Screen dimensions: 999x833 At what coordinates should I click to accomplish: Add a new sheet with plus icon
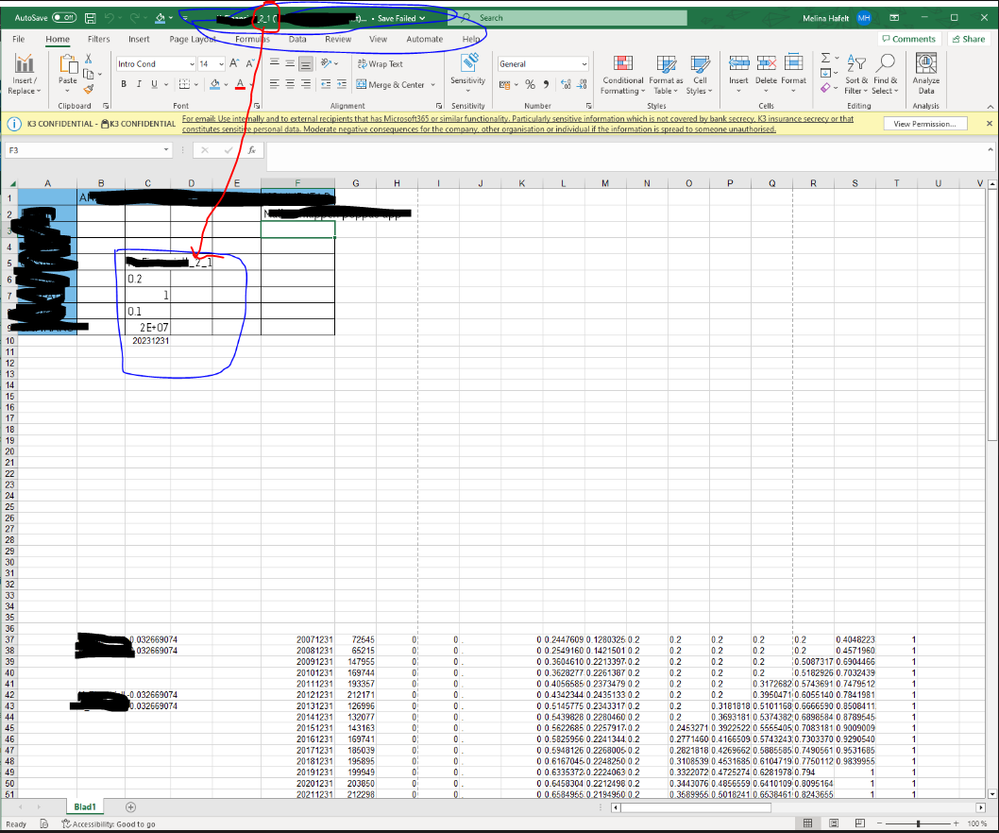click(x=131, y=808)
